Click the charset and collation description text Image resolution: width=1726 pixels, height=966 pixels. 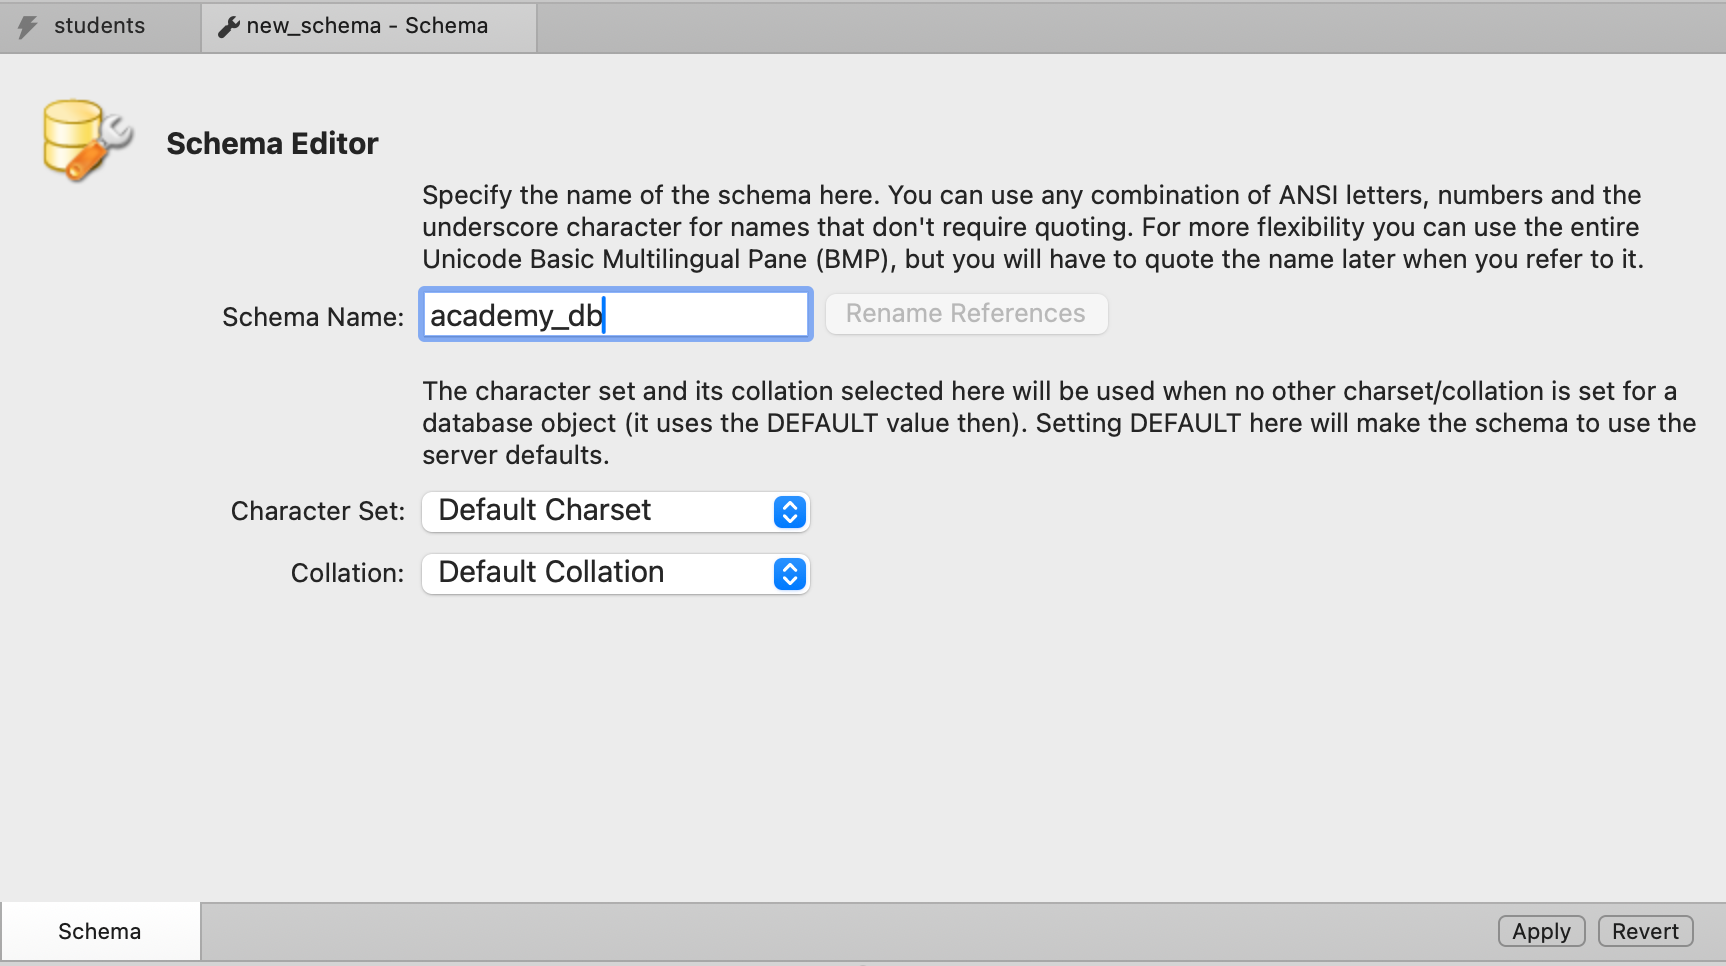1058,423
